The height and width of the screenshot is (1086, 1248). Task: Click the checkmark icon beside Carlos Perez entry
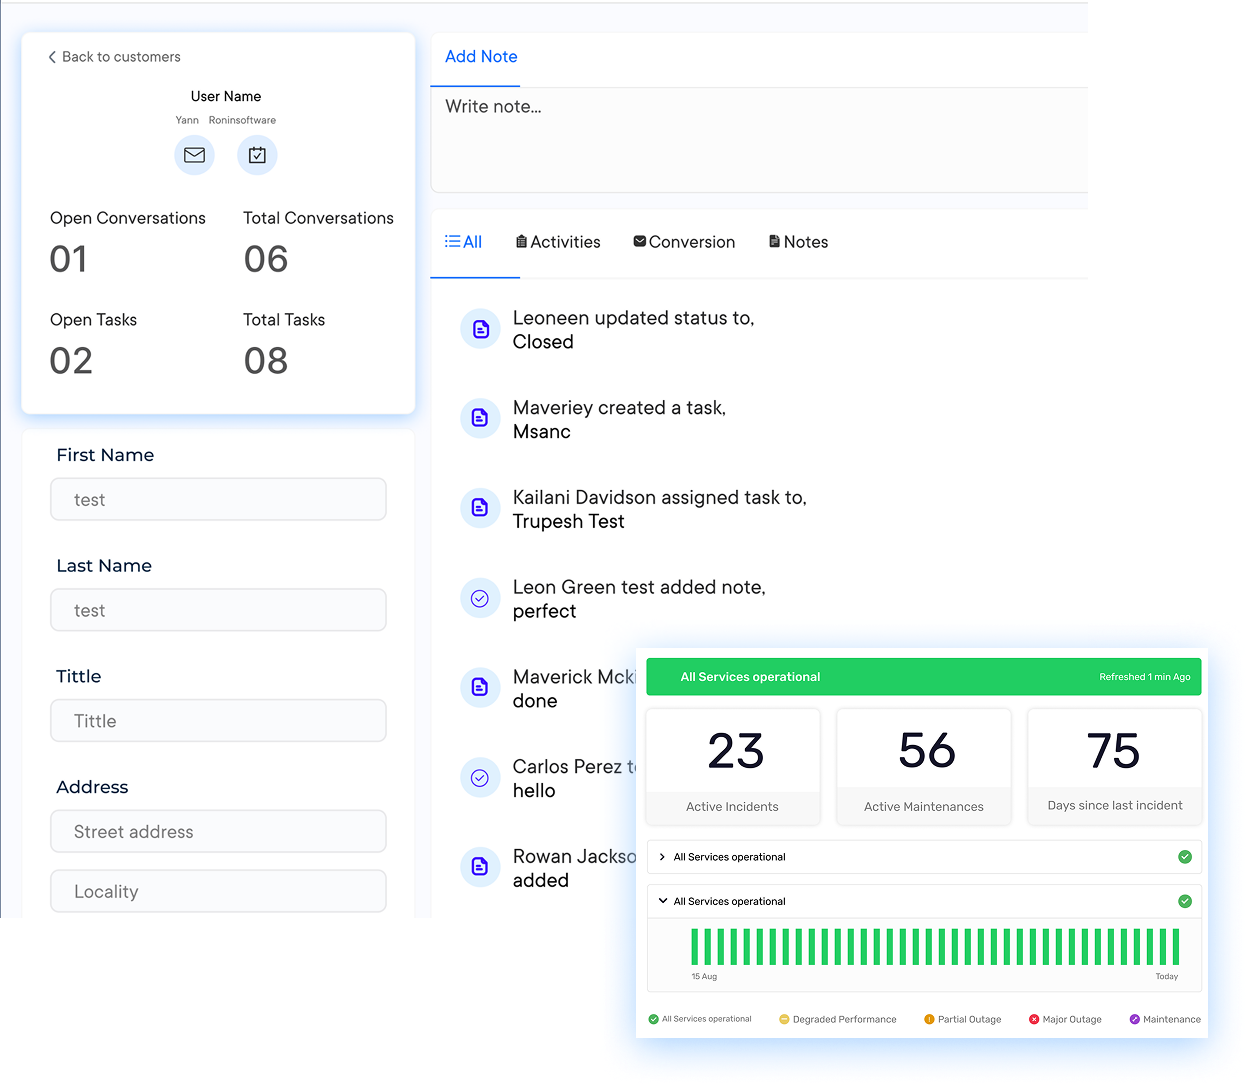pos(480,777)
